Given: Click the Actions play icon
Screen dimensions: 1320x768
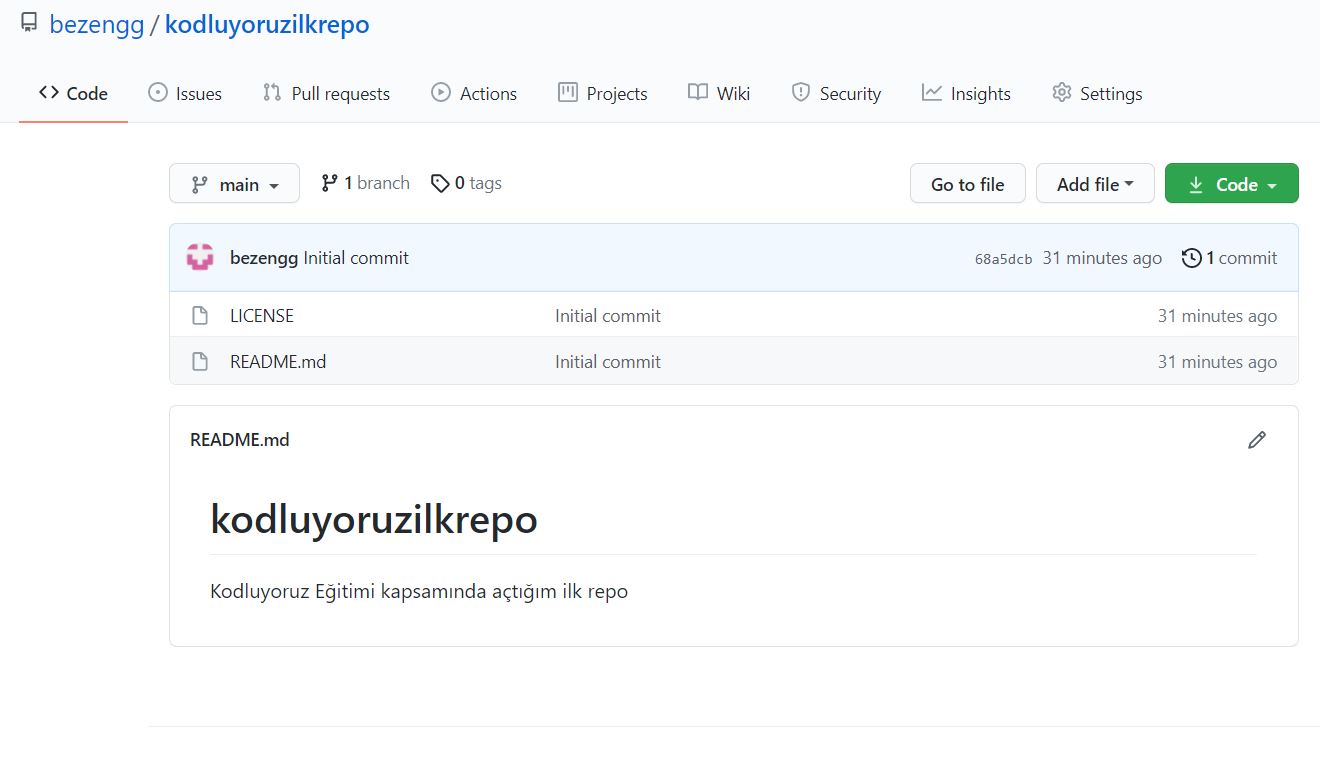Looking at the screenshot, I should click(441, 93).
